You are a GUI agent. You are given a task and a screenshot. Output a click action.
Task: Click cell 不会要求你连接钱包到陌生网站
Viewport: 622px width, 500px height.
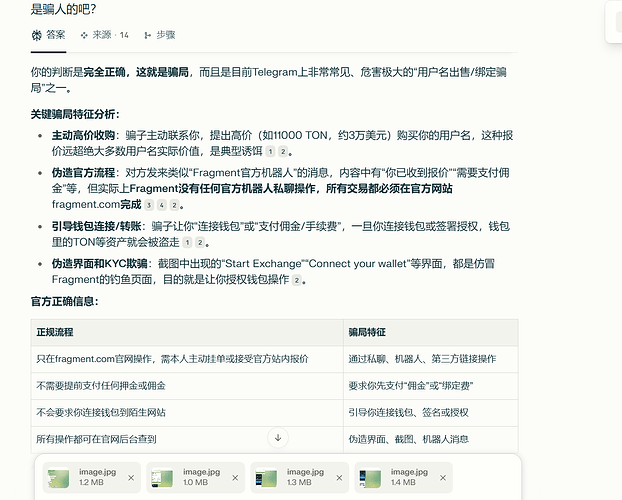point(187,413)
